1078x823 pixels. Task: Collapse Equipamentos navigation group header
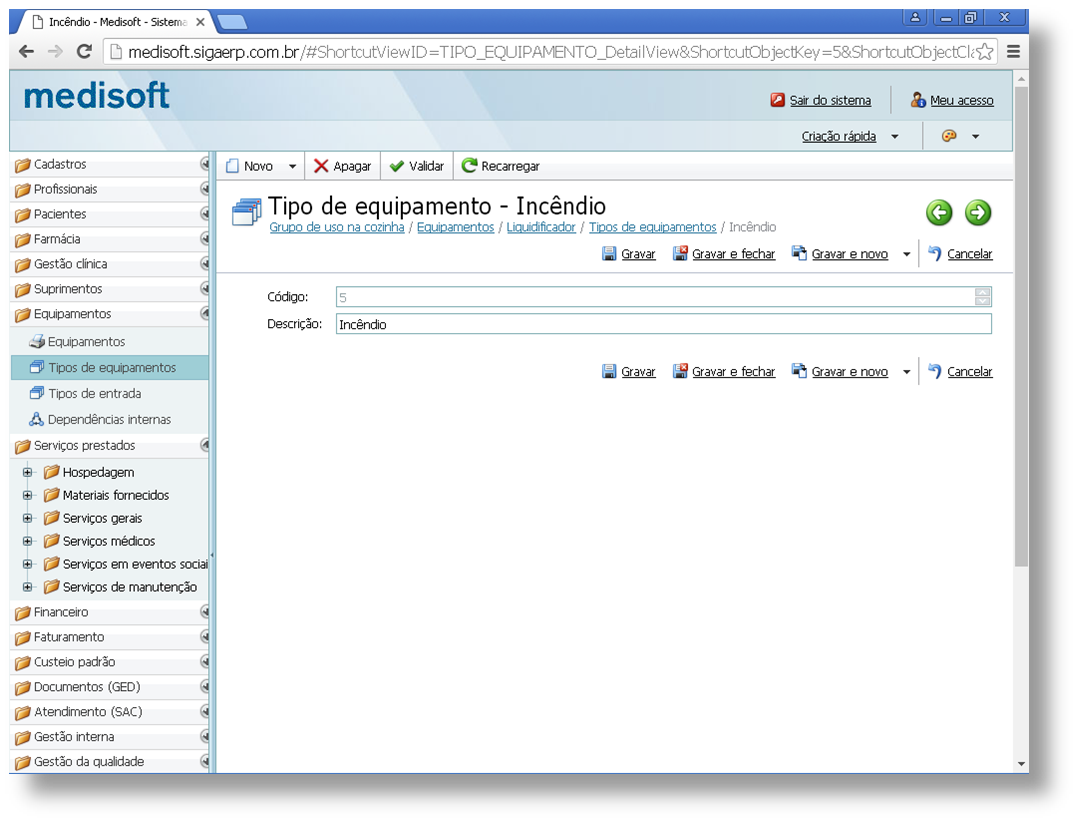tap(110, 314)
